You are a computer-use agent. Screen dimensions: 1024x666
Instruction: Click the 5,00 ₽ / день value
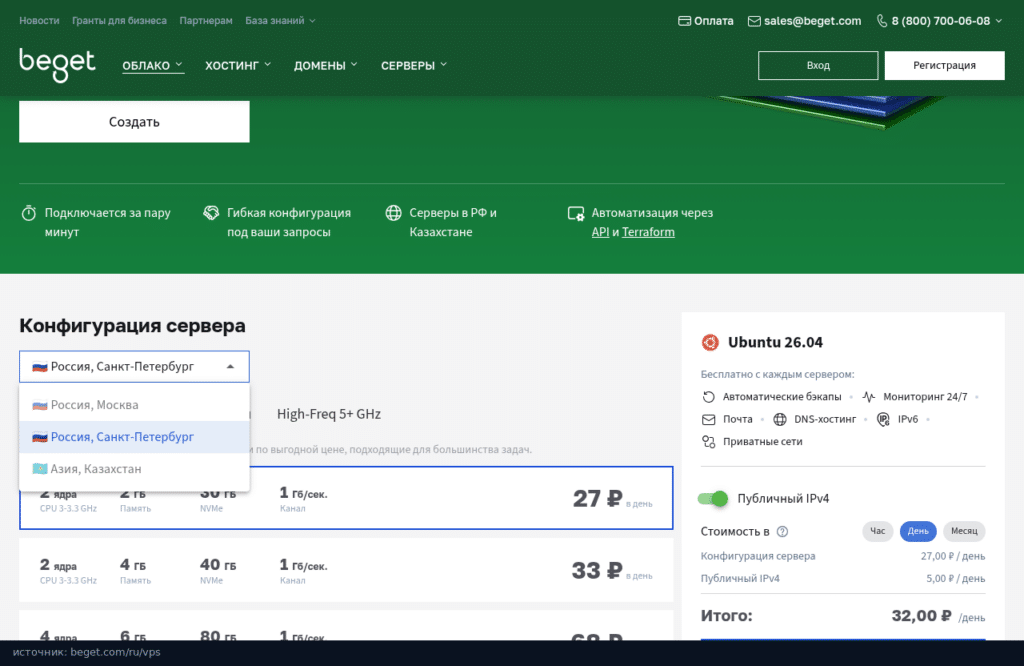(x=955, y=579)
